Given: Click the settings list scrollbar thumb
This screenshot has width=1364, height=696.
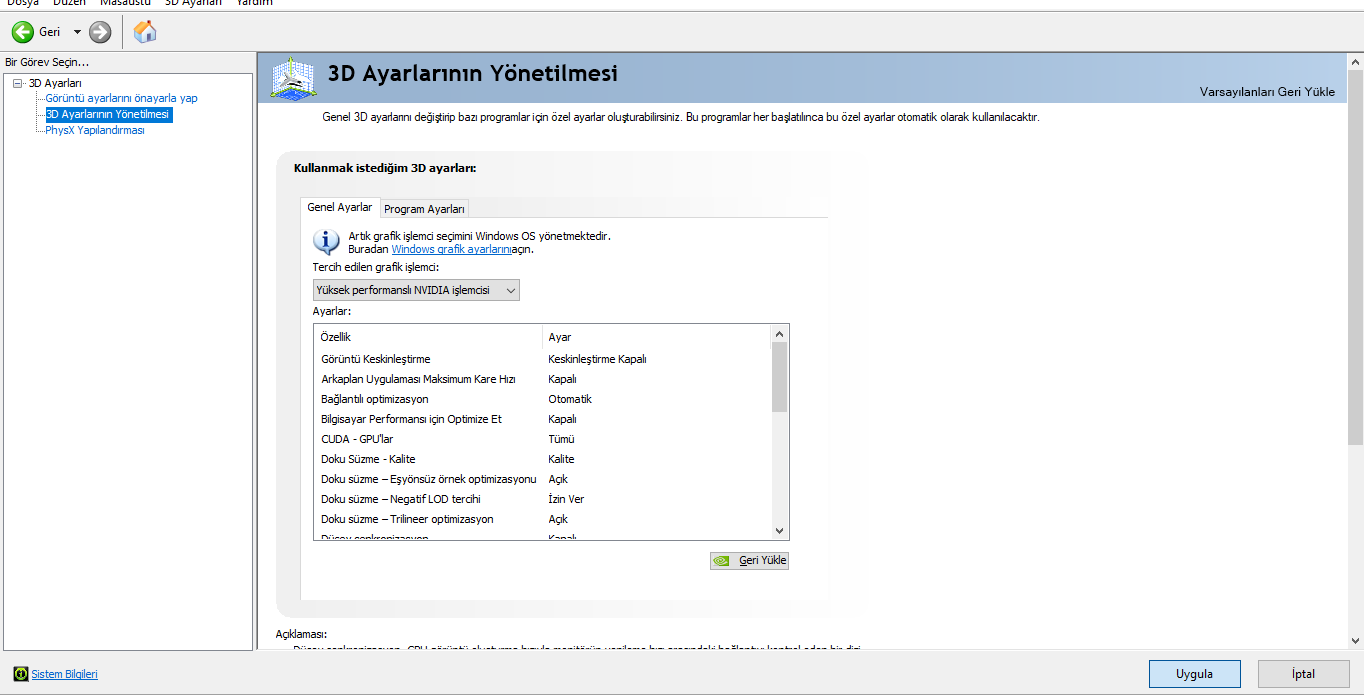Looking at the screenshot, I should pyautogui.click(x=780, y=377).
